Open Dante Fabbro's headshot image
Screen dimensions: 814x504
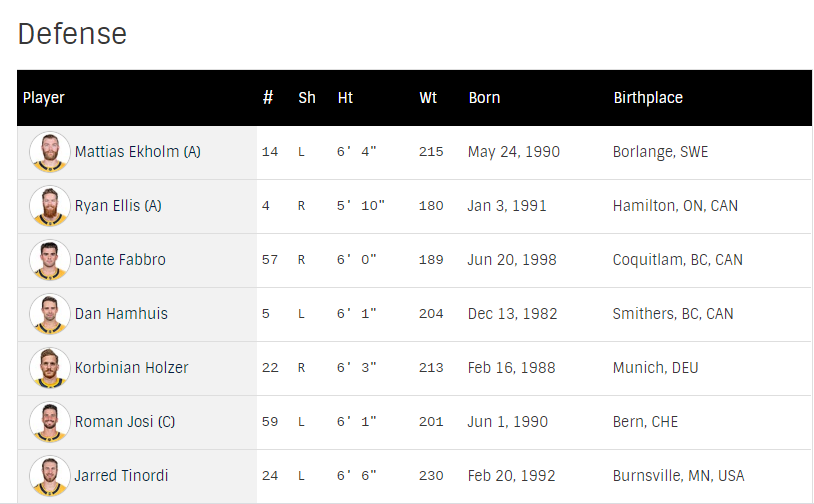coord(49,260)
